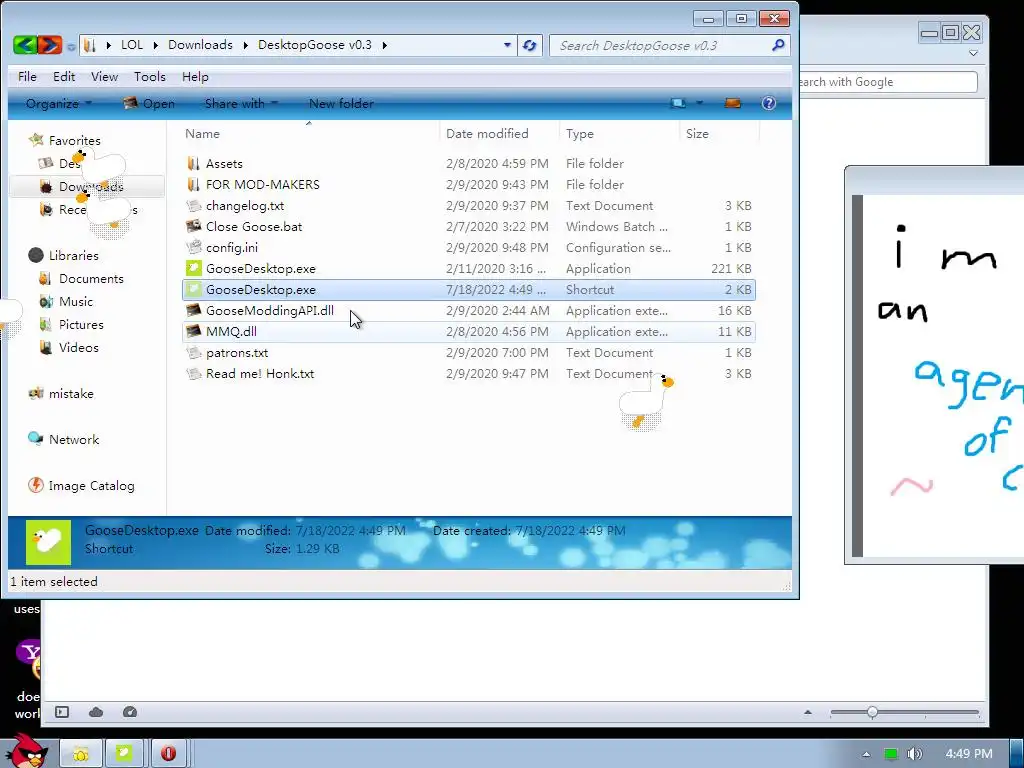Viewport: 1024px width, 768px height.
Task: Select Close Goose.bat file
Action: [x=469, y=226]
